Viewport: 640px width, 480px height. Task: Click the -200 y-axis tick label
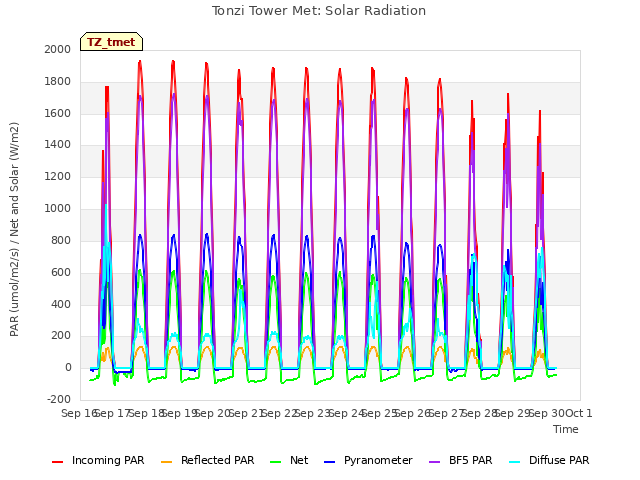point(59,400)
